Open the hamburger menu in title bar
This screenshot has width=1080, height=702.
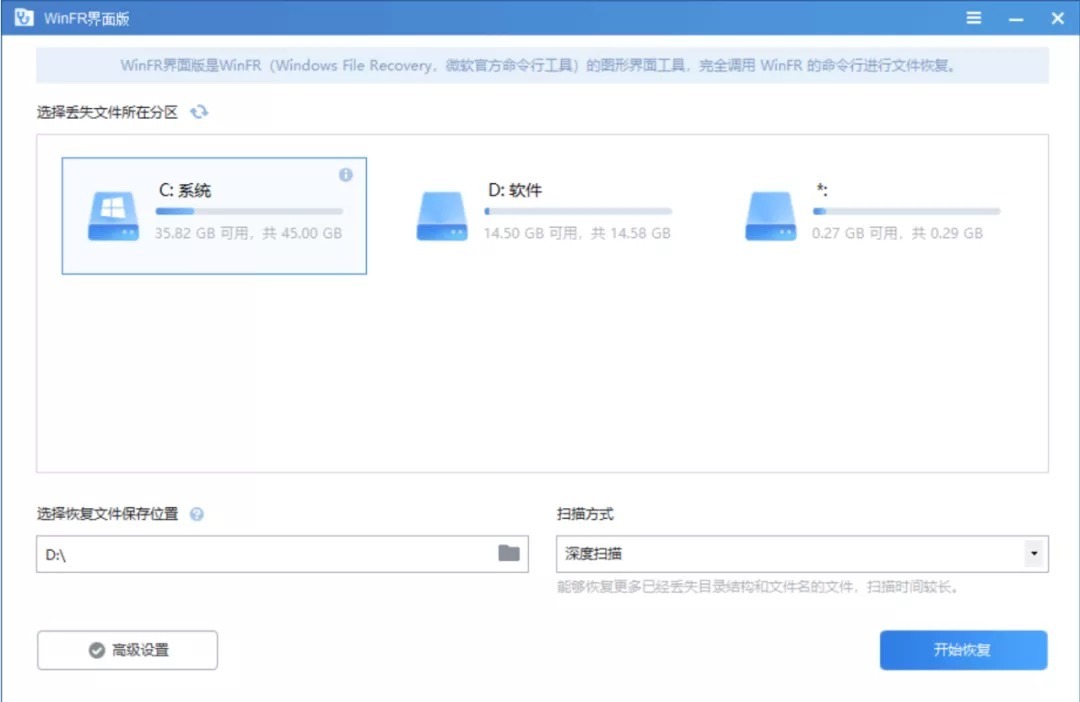tap(974, 19)
